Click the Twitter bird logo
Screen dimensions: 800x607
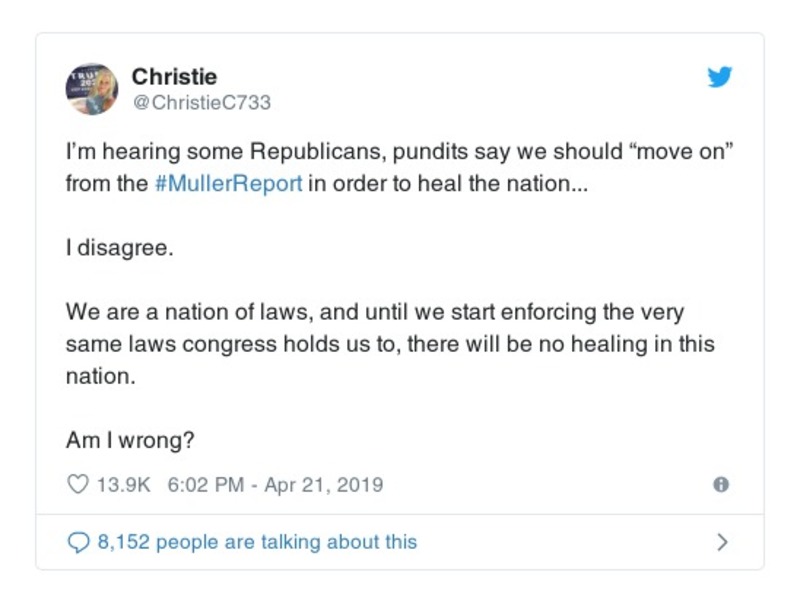coord(720,77)
